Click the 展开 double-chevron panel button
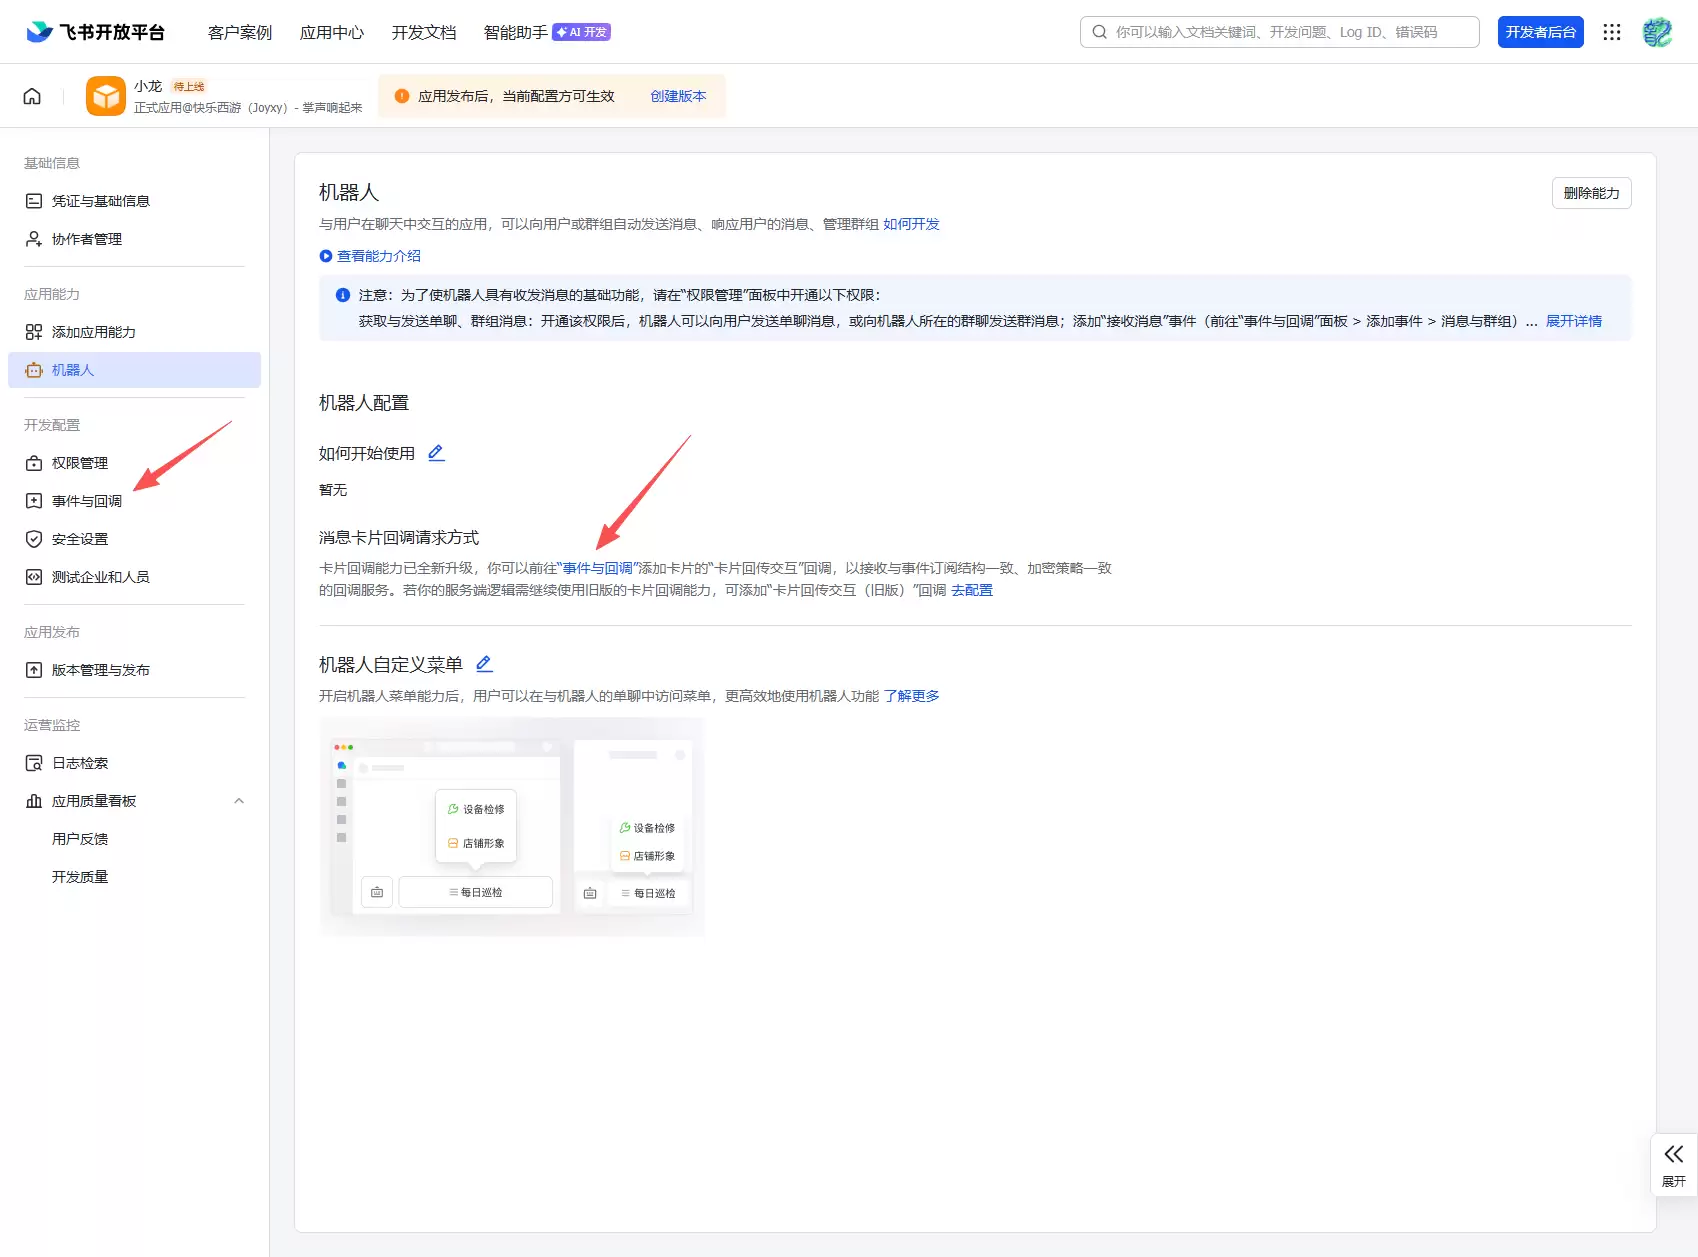Image resolution: width=1698 pixels, height=1257 pixels. pos(1673,1164)
